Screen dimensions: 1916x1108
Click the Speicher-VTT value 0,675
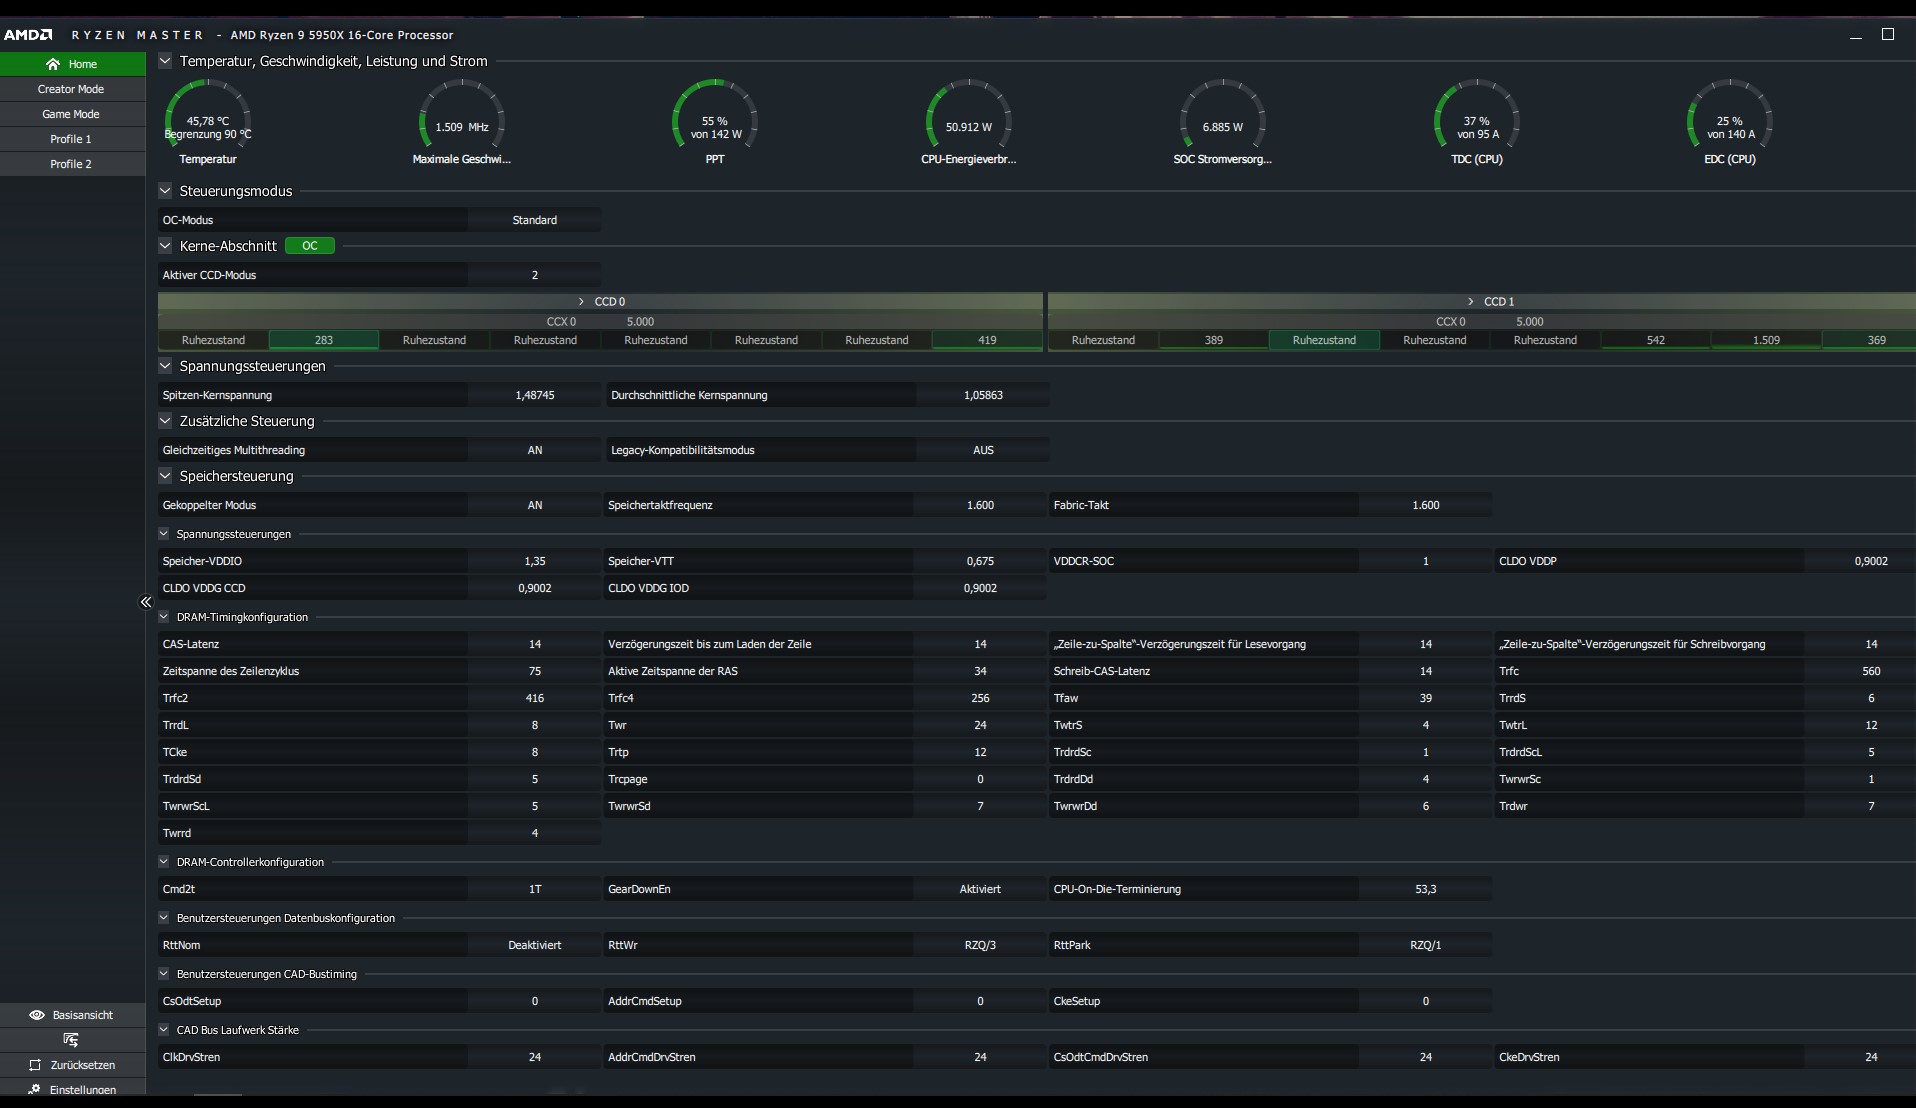[x=980, y=561]
